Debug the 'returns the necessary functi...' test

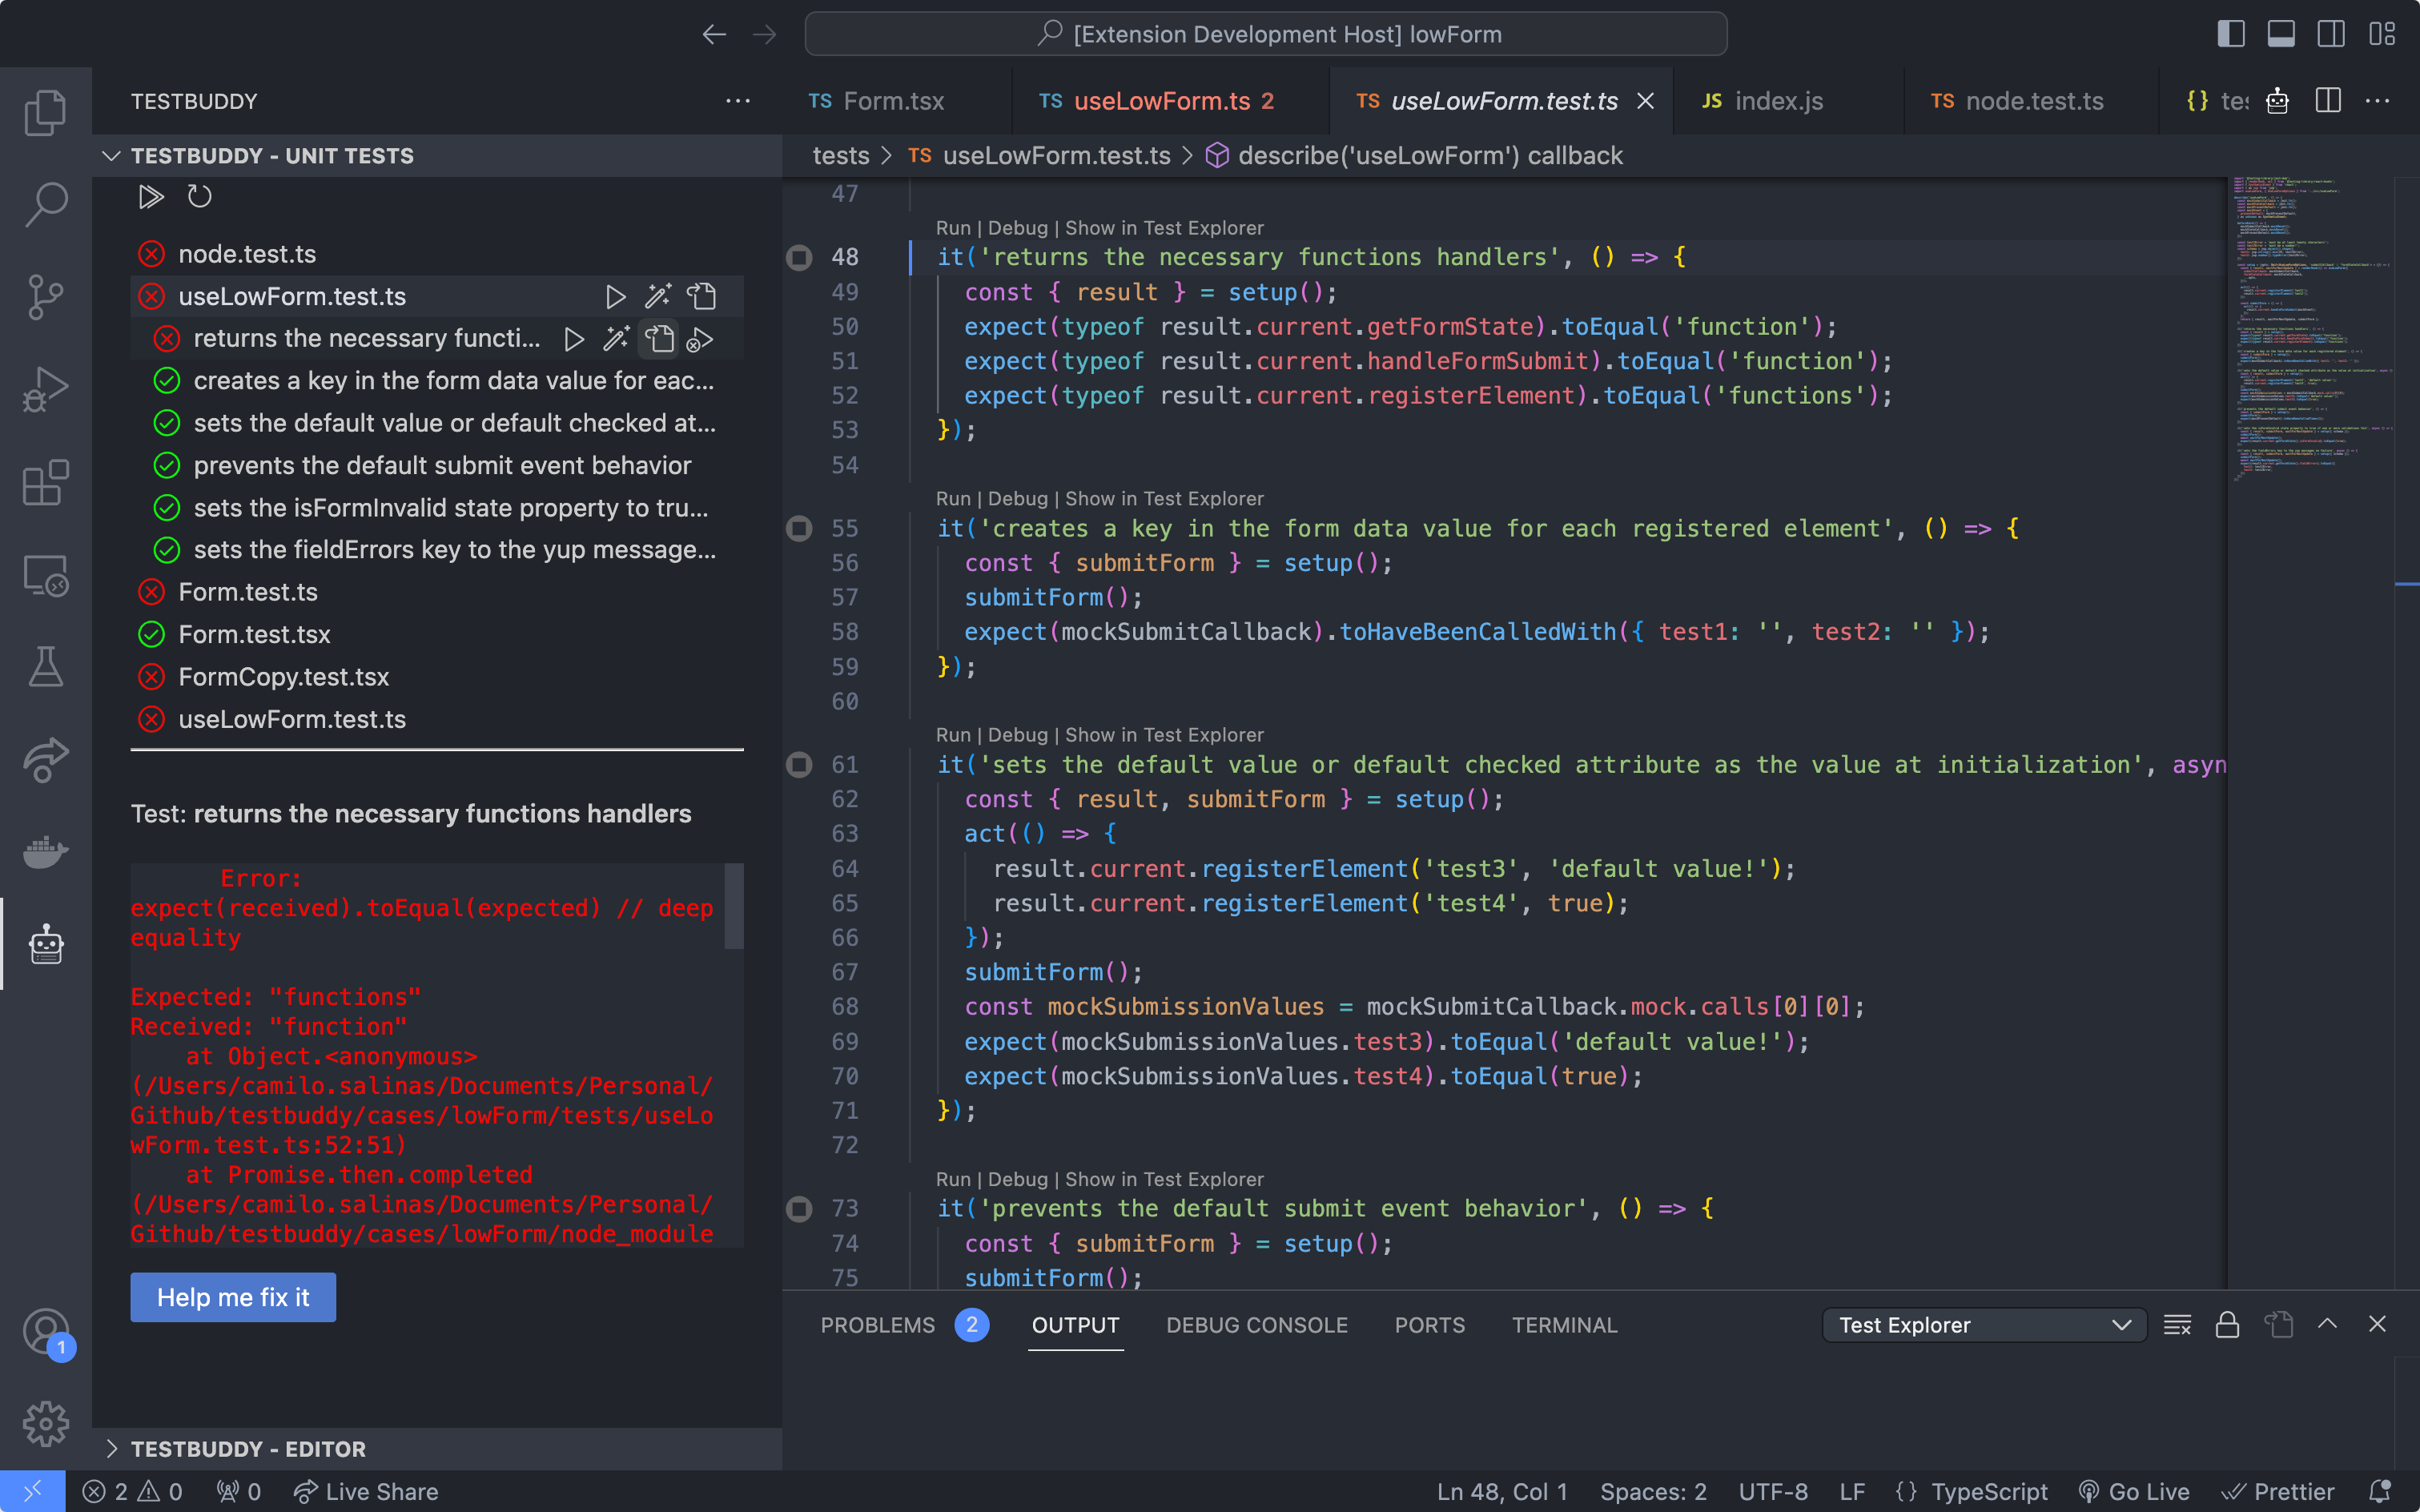pyautogui.click(x=700, y=340)
